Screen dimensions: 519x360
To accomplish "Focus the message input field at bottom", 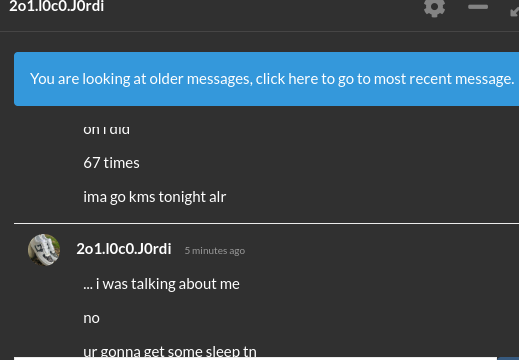I will (255, 358).
